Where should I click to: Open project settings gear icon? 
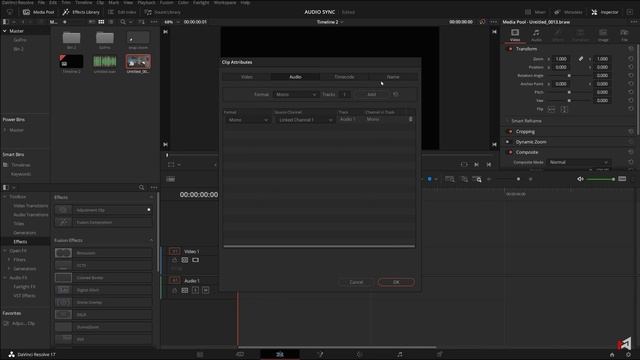pyautogui.click(x=628, y=355)
